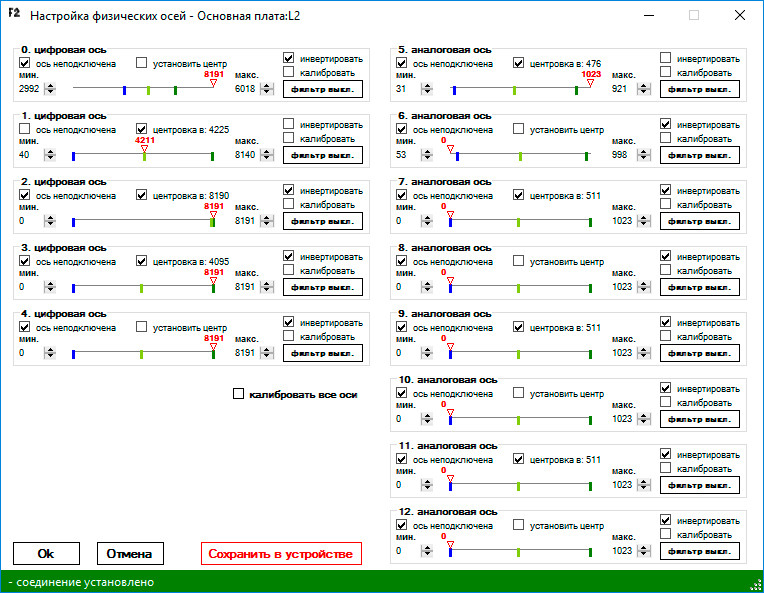Click the blue min marker on axis 9 slider

click(450, 354)
